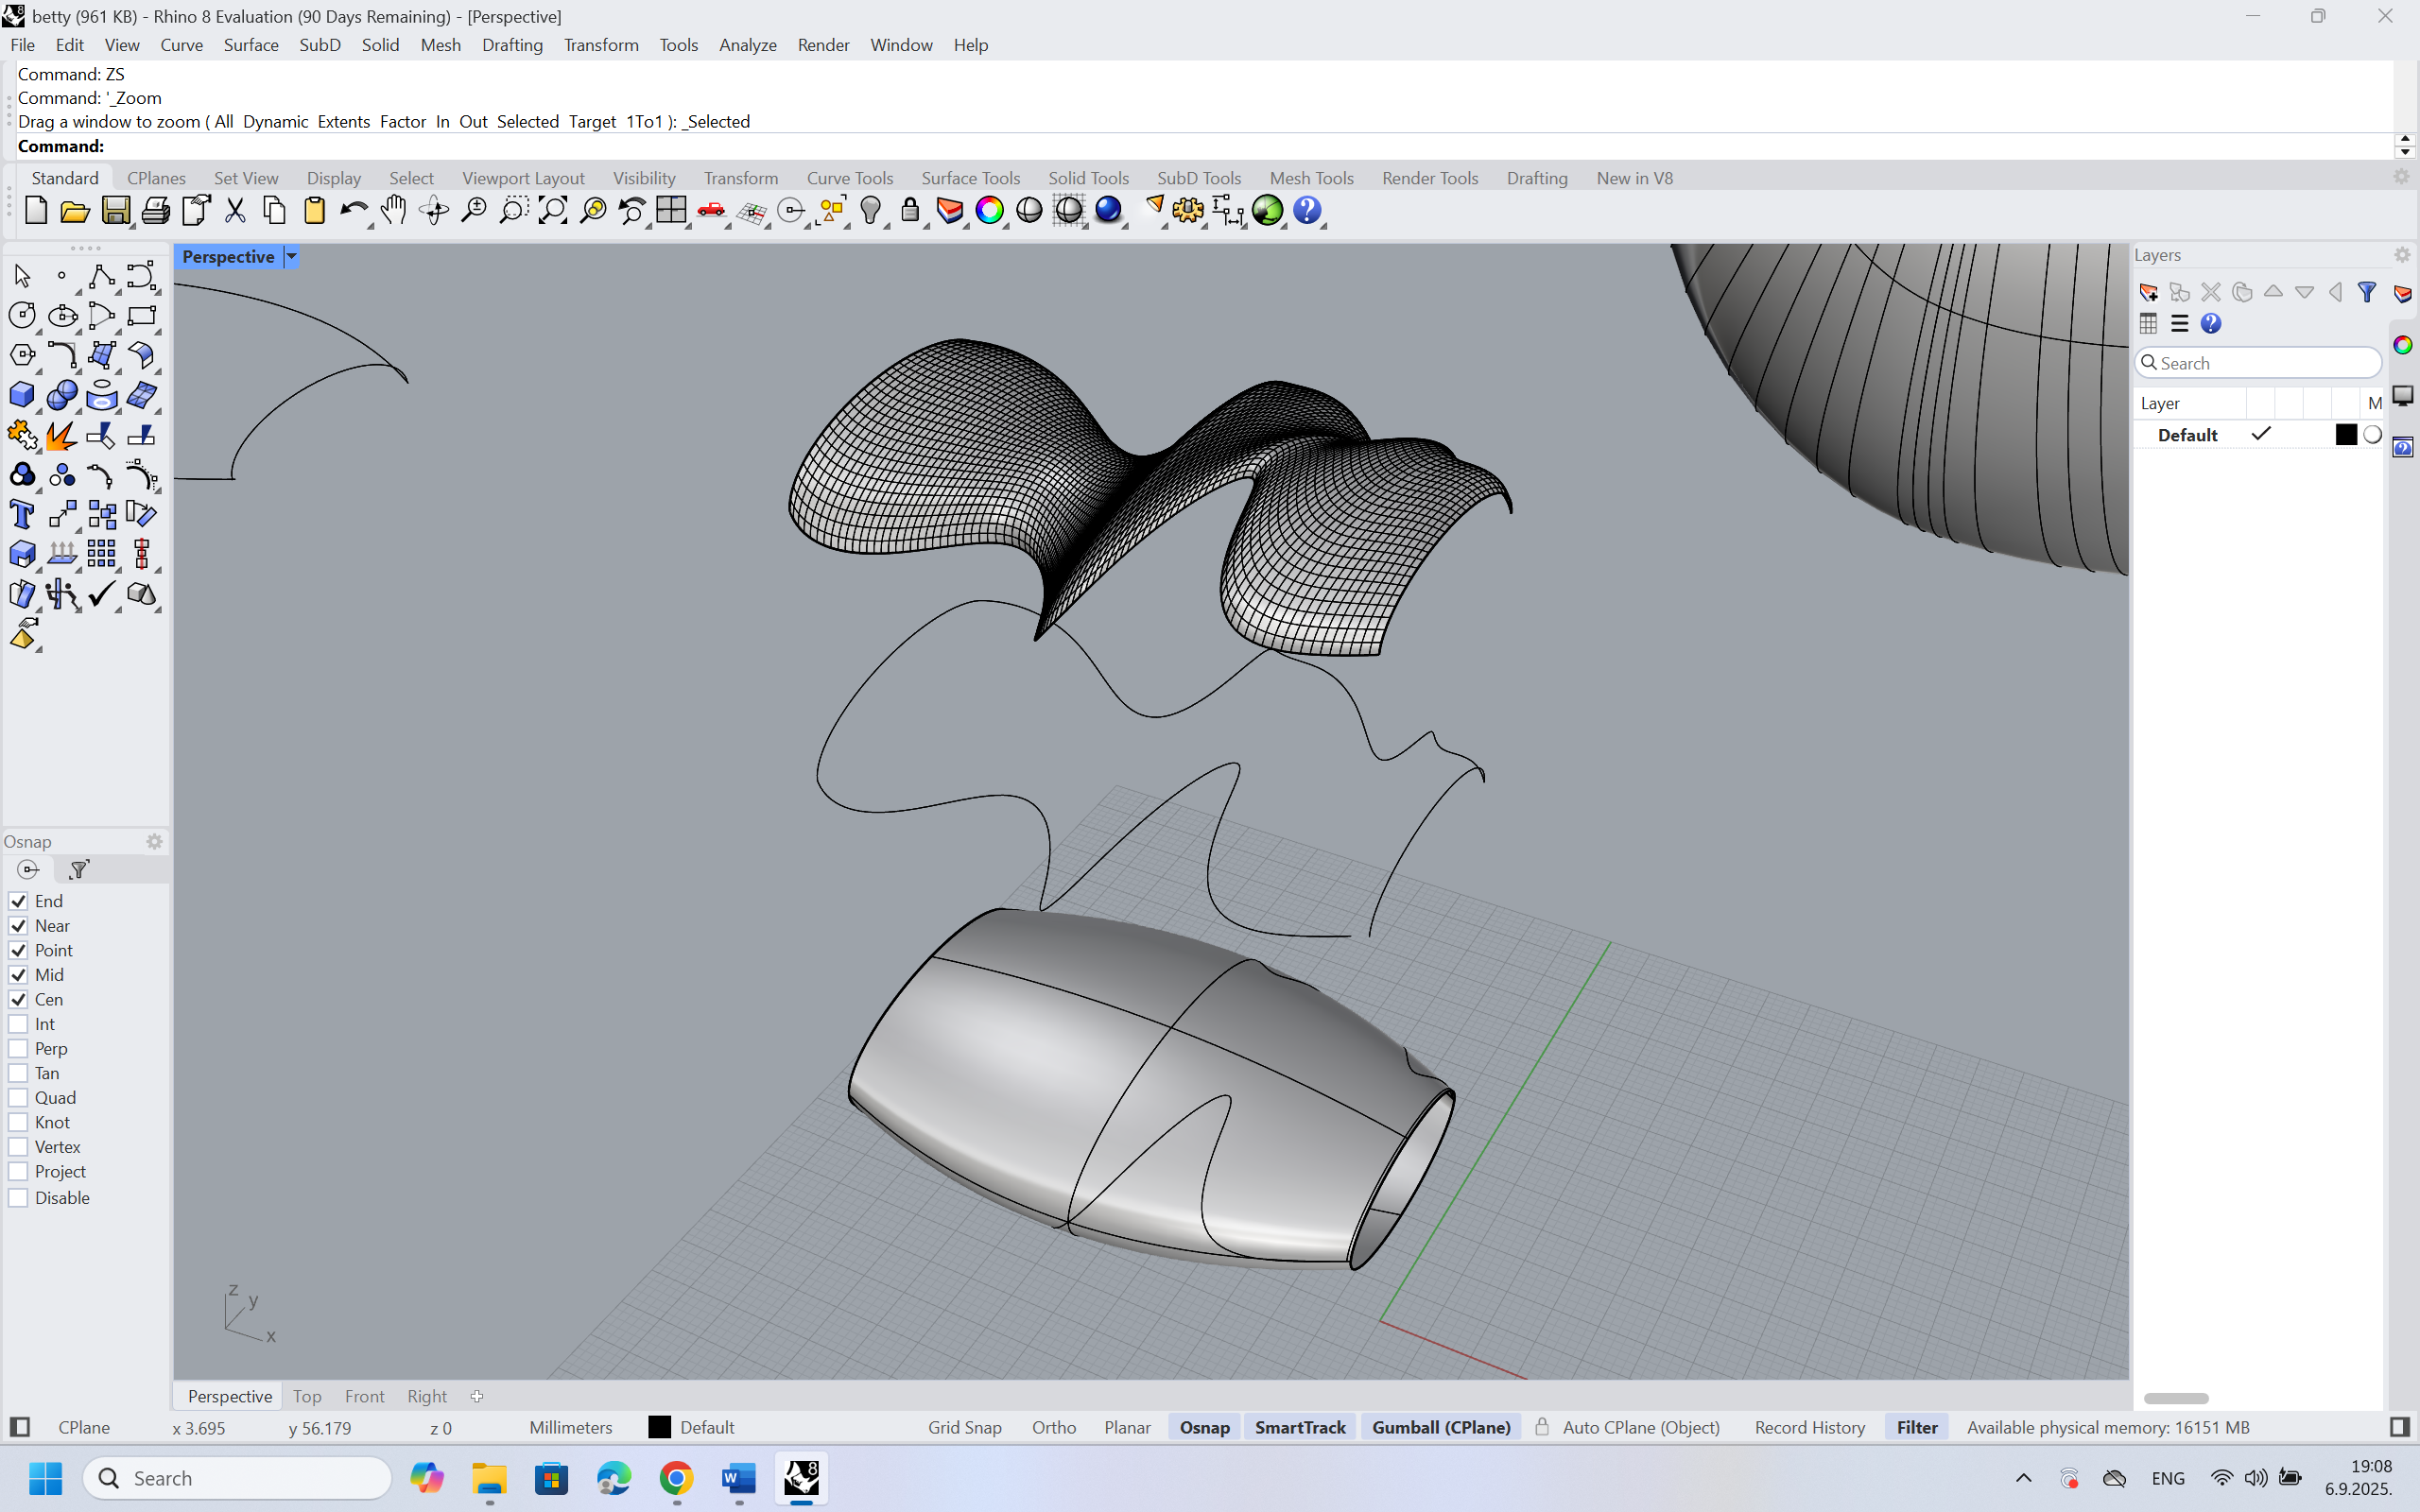Open the Analyze menu

click(747, 45)
